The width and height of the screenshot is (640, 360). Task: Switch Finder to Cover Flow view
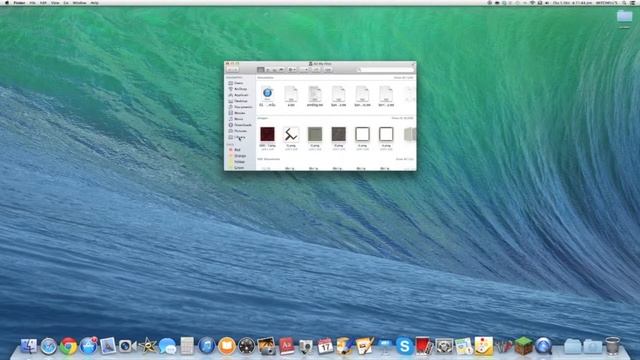click(281, 70)
